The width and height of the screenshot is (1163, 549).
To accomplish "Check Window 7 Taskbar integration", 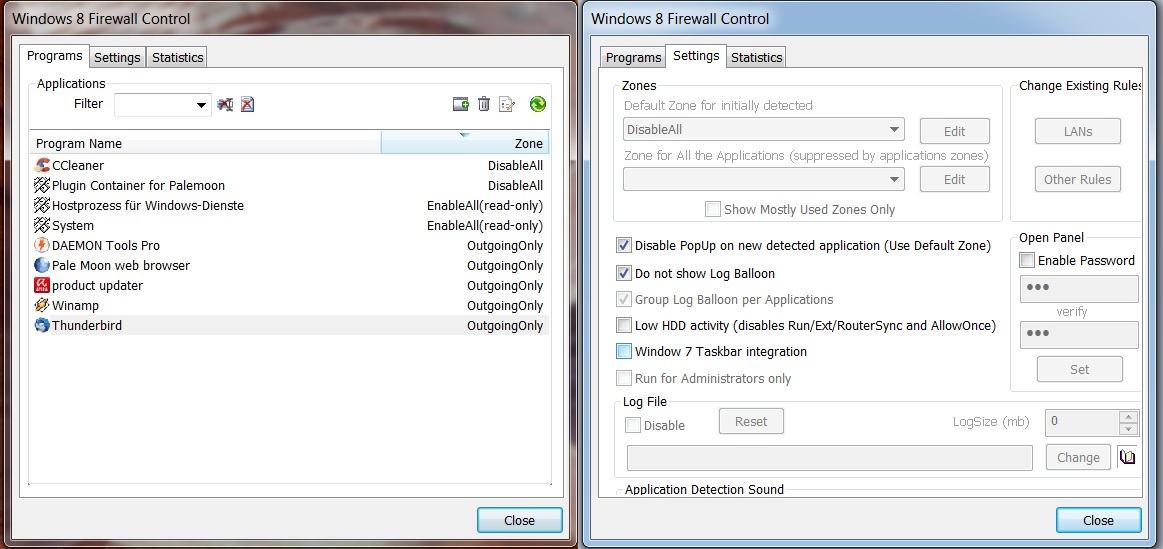I will (624, 352).
